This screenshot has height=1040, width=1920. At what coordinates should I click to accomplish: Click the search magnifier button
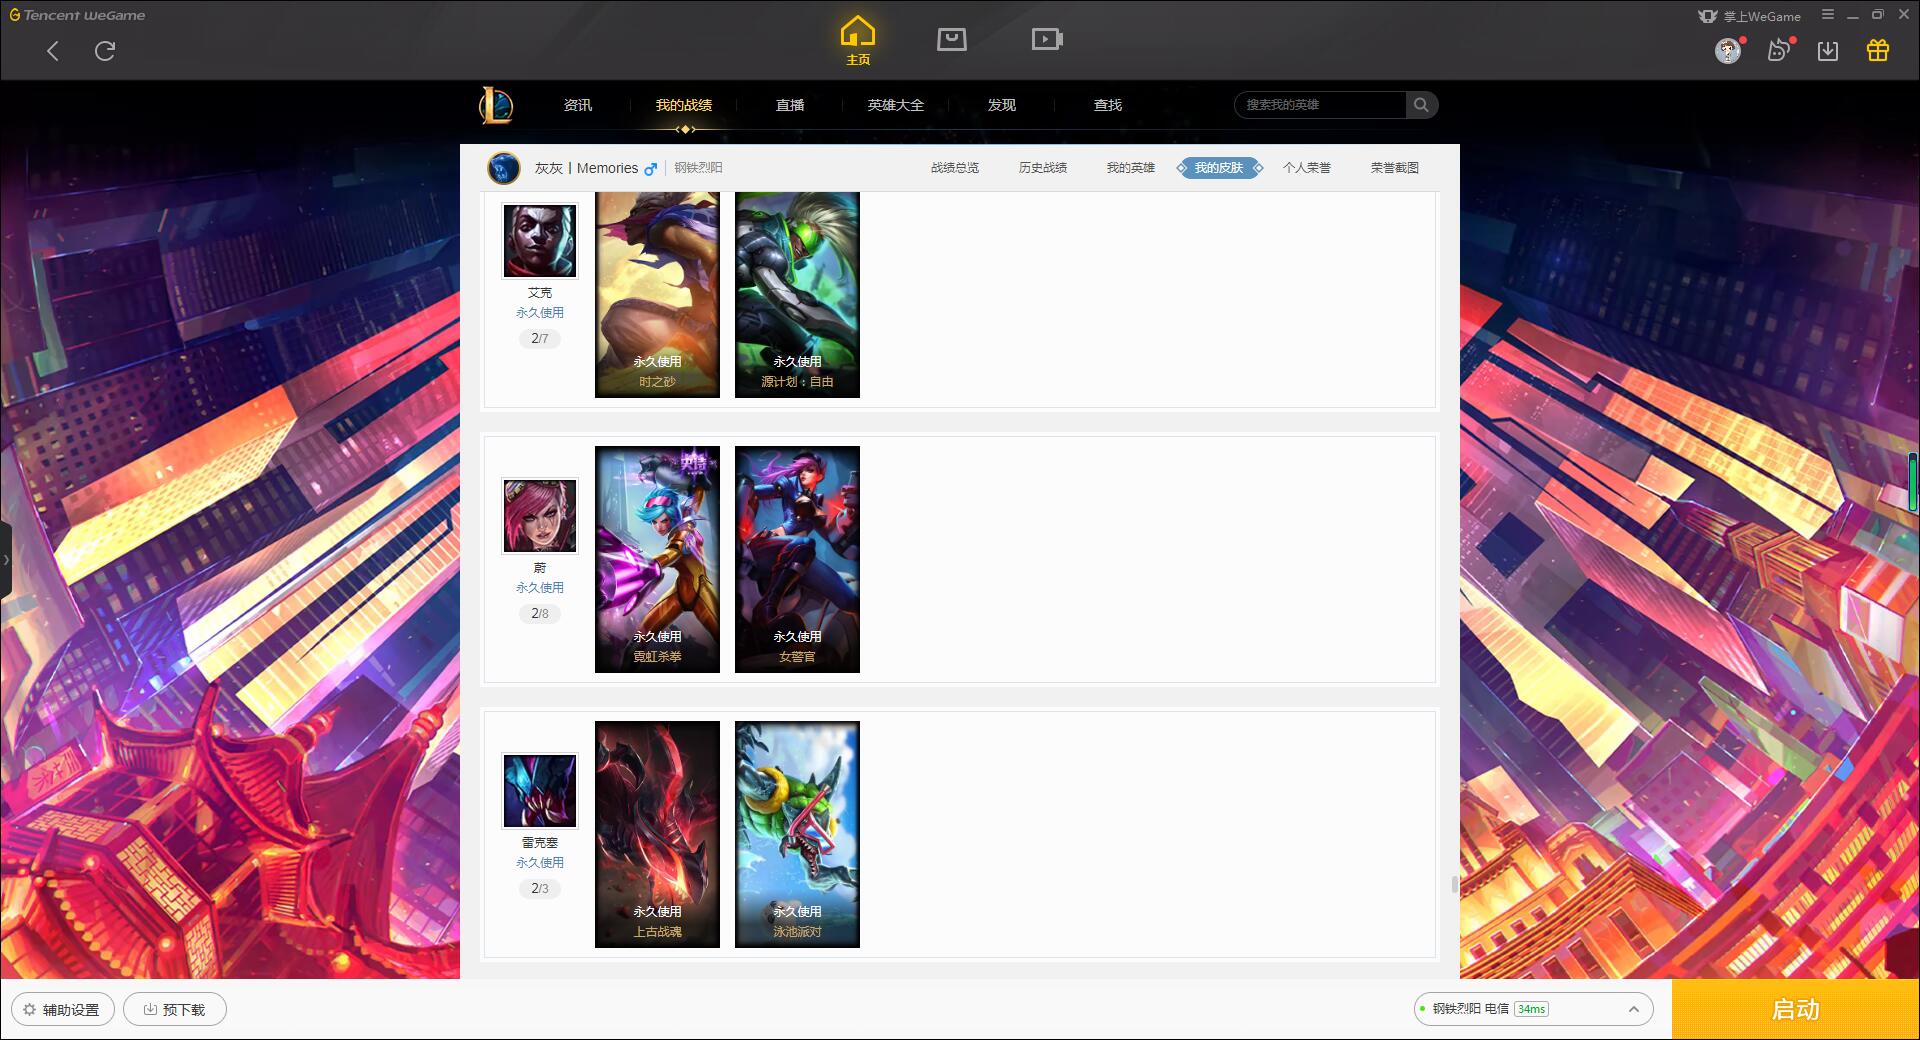(1421, 105)
